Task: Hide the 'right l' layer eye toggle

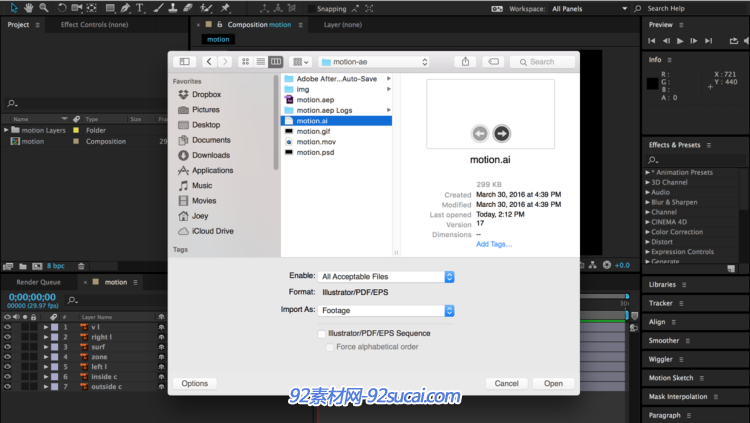Action: coord(7,337)
